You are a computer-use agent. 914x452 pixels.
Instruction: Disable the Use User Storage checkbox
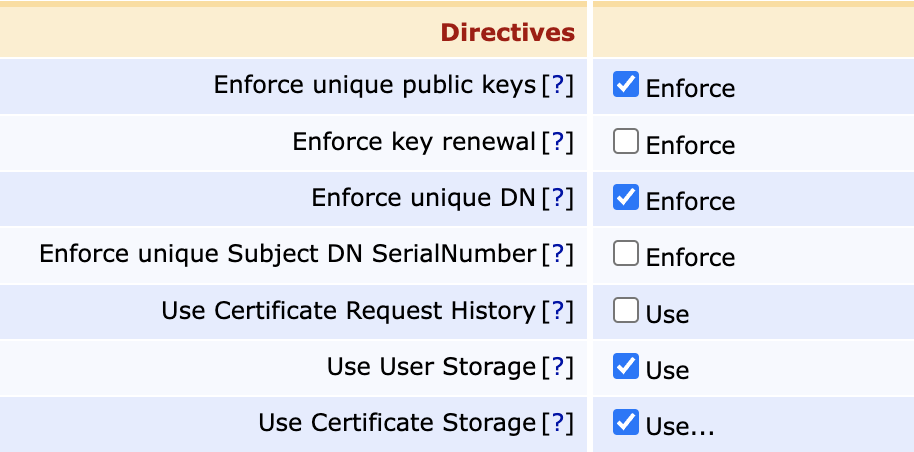626,367
